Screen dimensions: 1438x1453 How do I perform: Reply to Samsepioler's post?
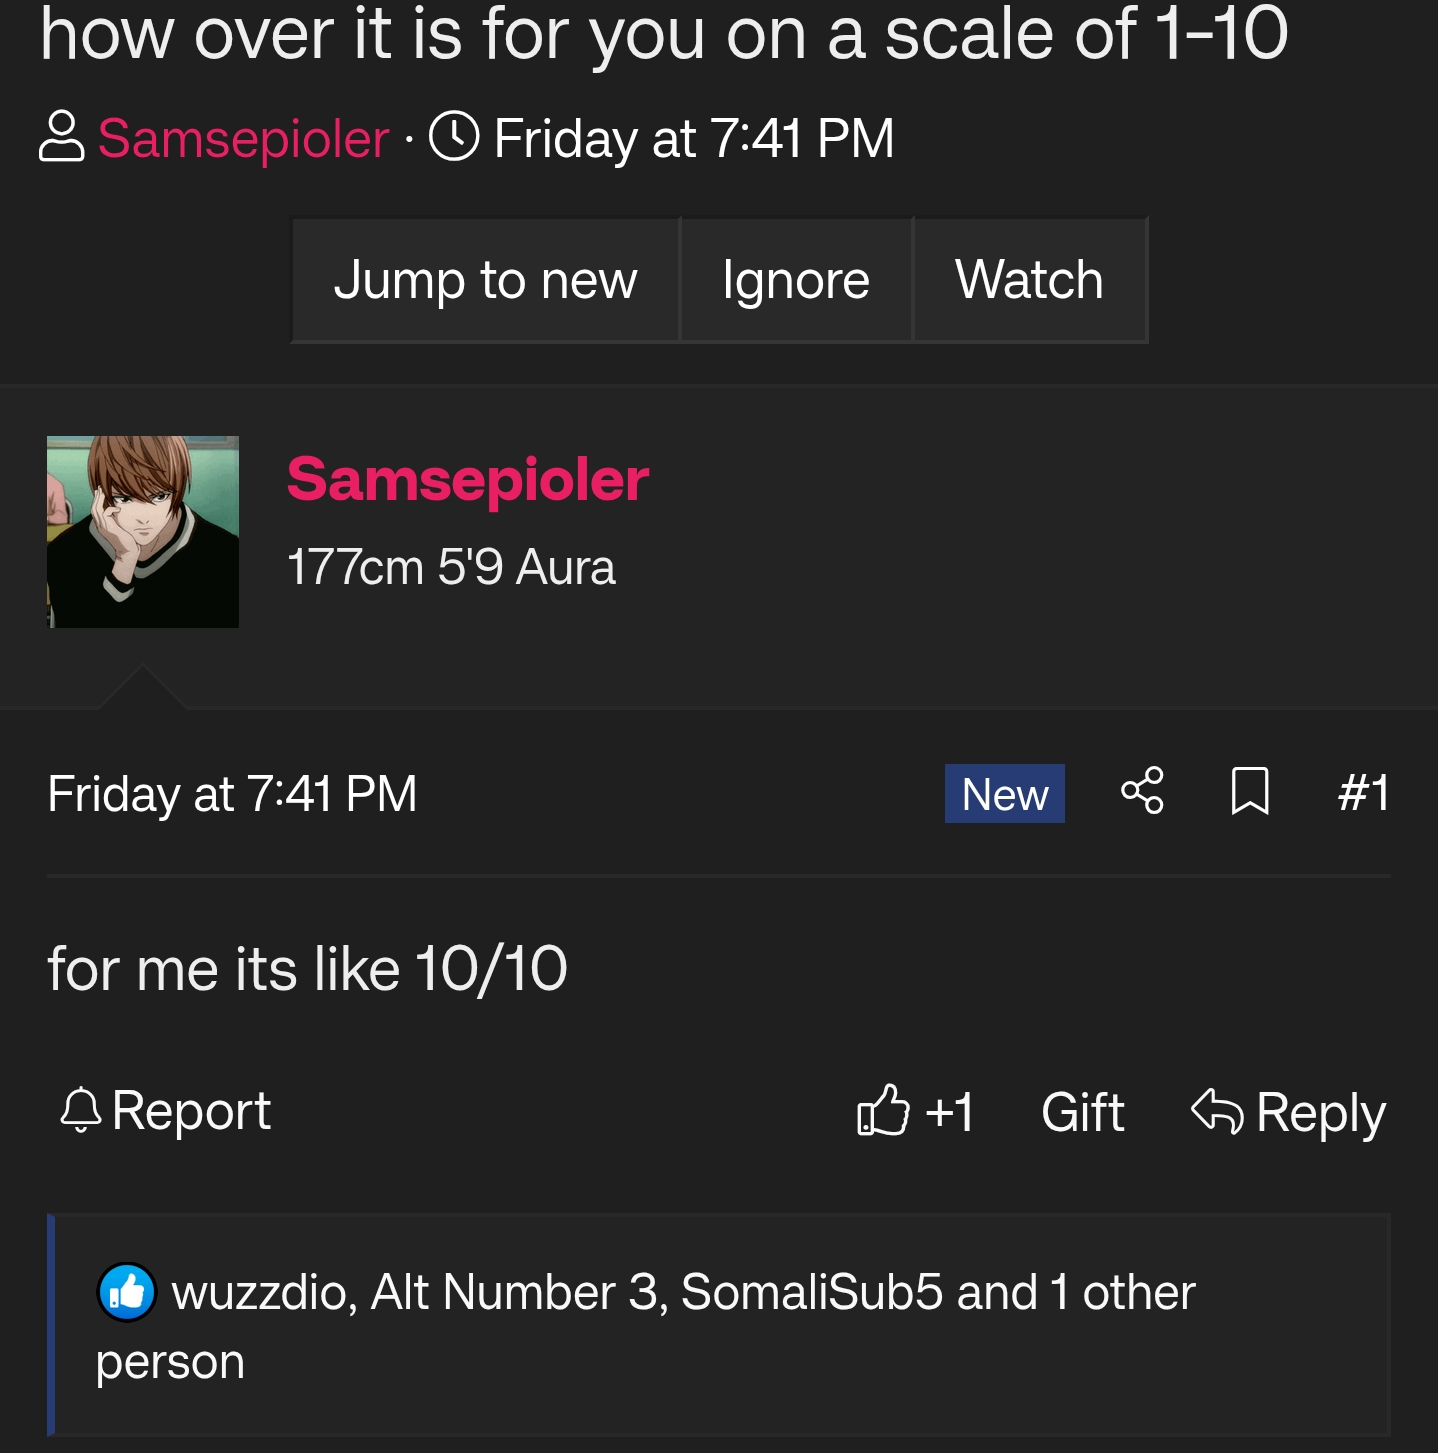click(1320, 1110)
